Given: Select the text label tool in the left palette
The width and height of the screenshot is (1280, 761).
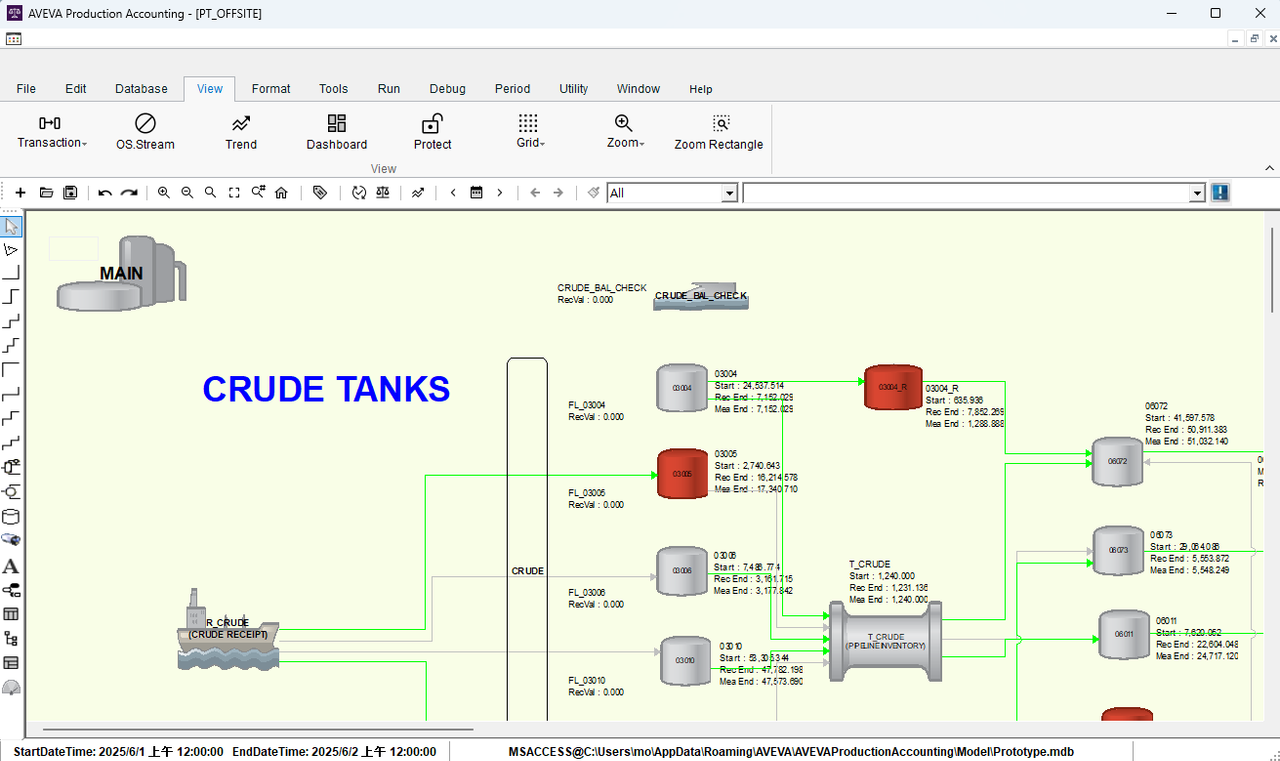Looking at the screenshot, I should coord(11,566).
